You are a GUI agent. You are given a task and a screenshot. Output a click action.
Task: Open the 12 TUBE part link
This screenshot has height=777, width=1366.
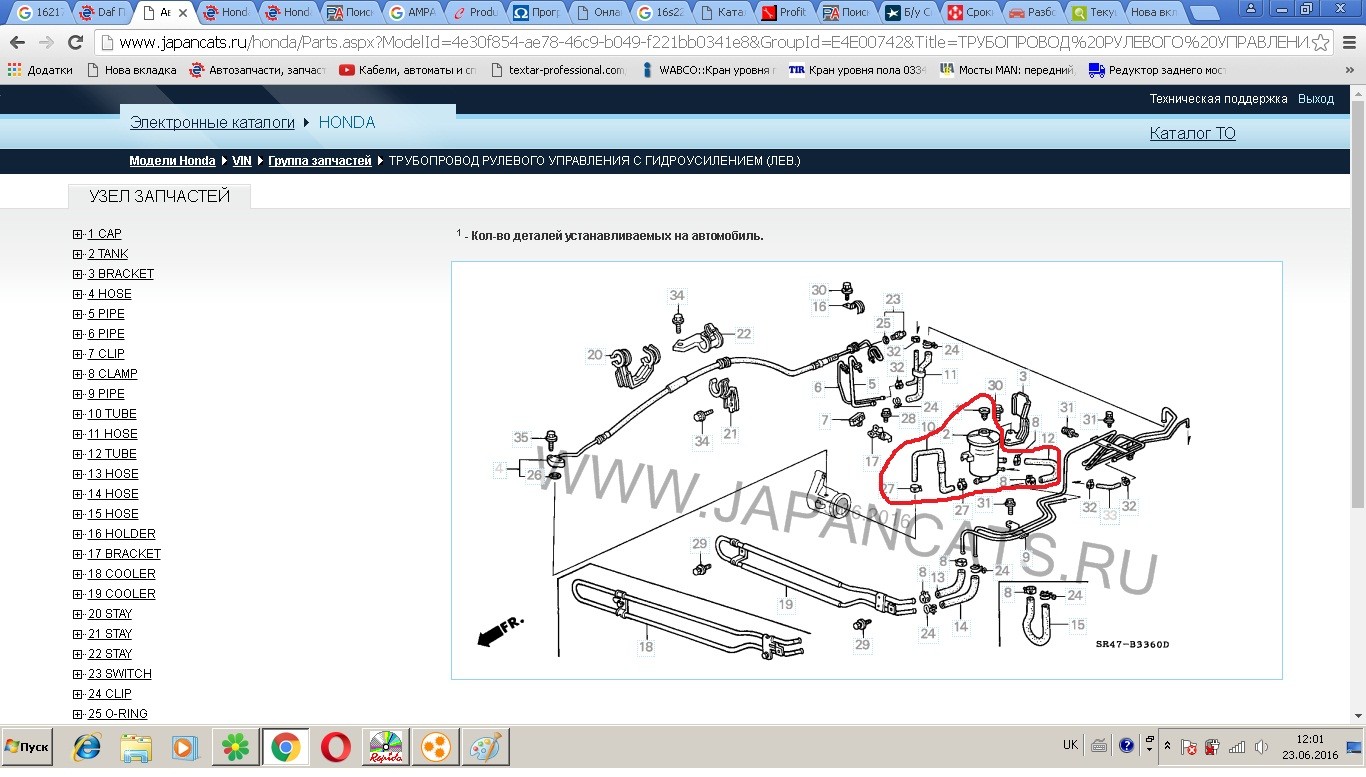coord(112,454)
